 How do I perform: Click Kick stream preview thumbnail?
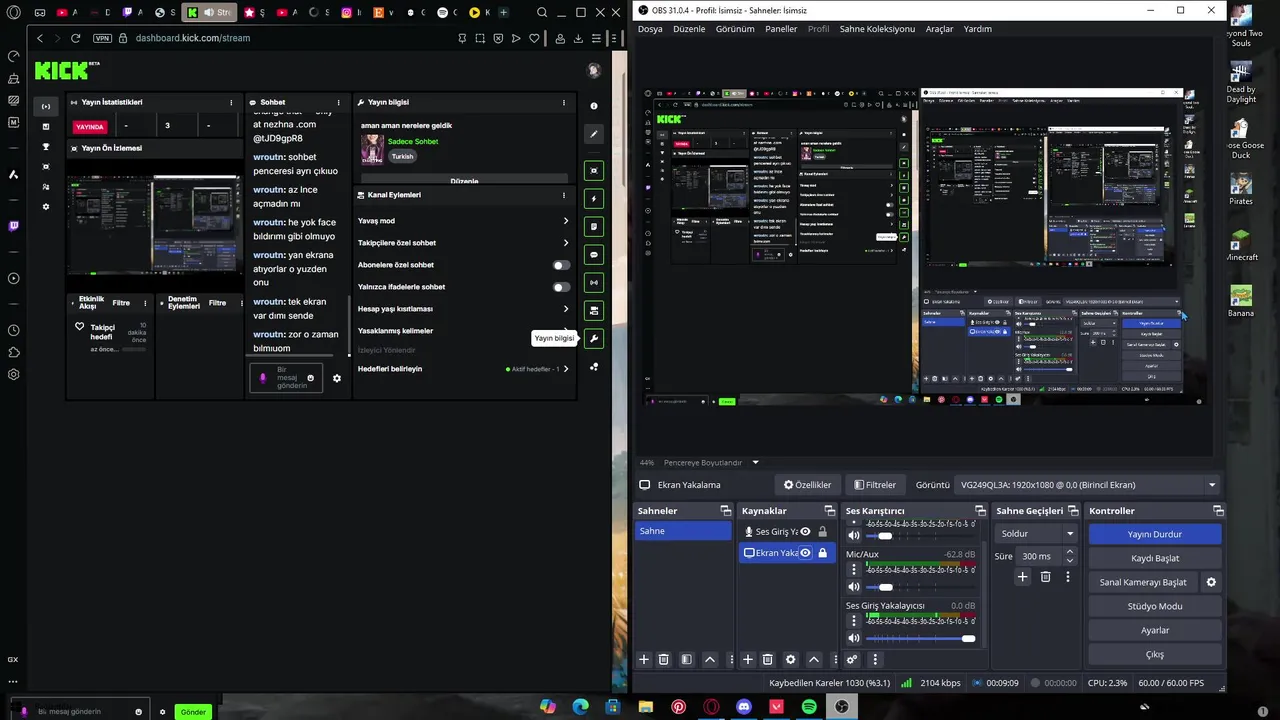tap(154, 225)
